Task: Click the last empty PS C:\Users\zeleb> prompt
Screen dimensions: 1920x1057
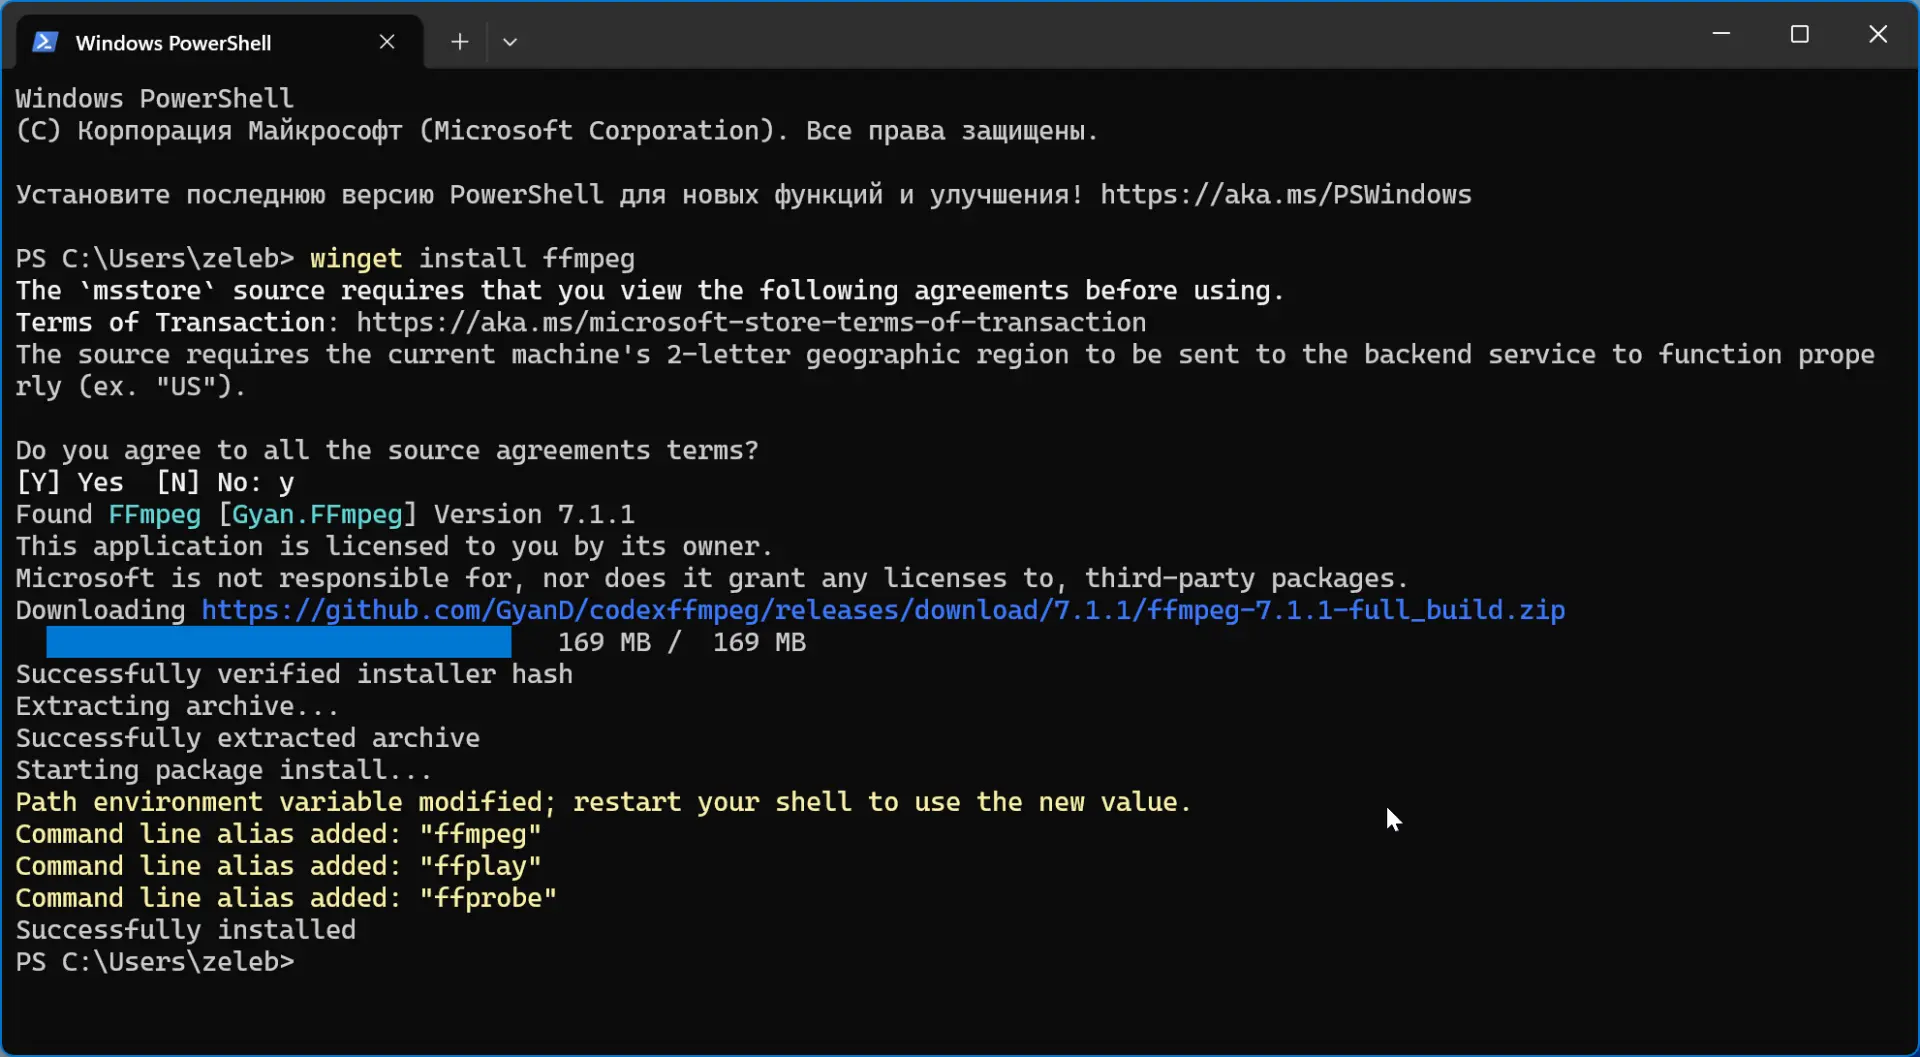Action: pos(155,963)
